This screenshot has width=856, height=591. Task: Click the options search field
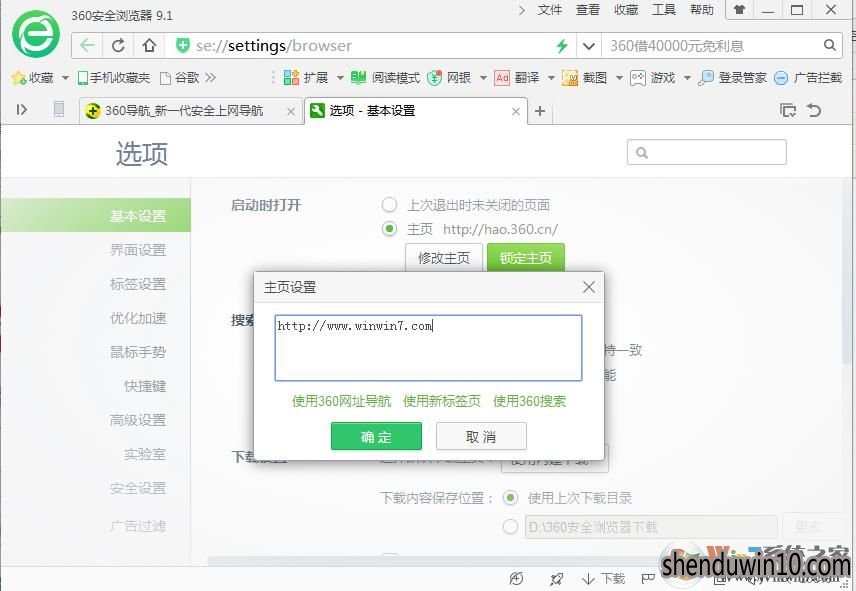[x=707, y=152]
